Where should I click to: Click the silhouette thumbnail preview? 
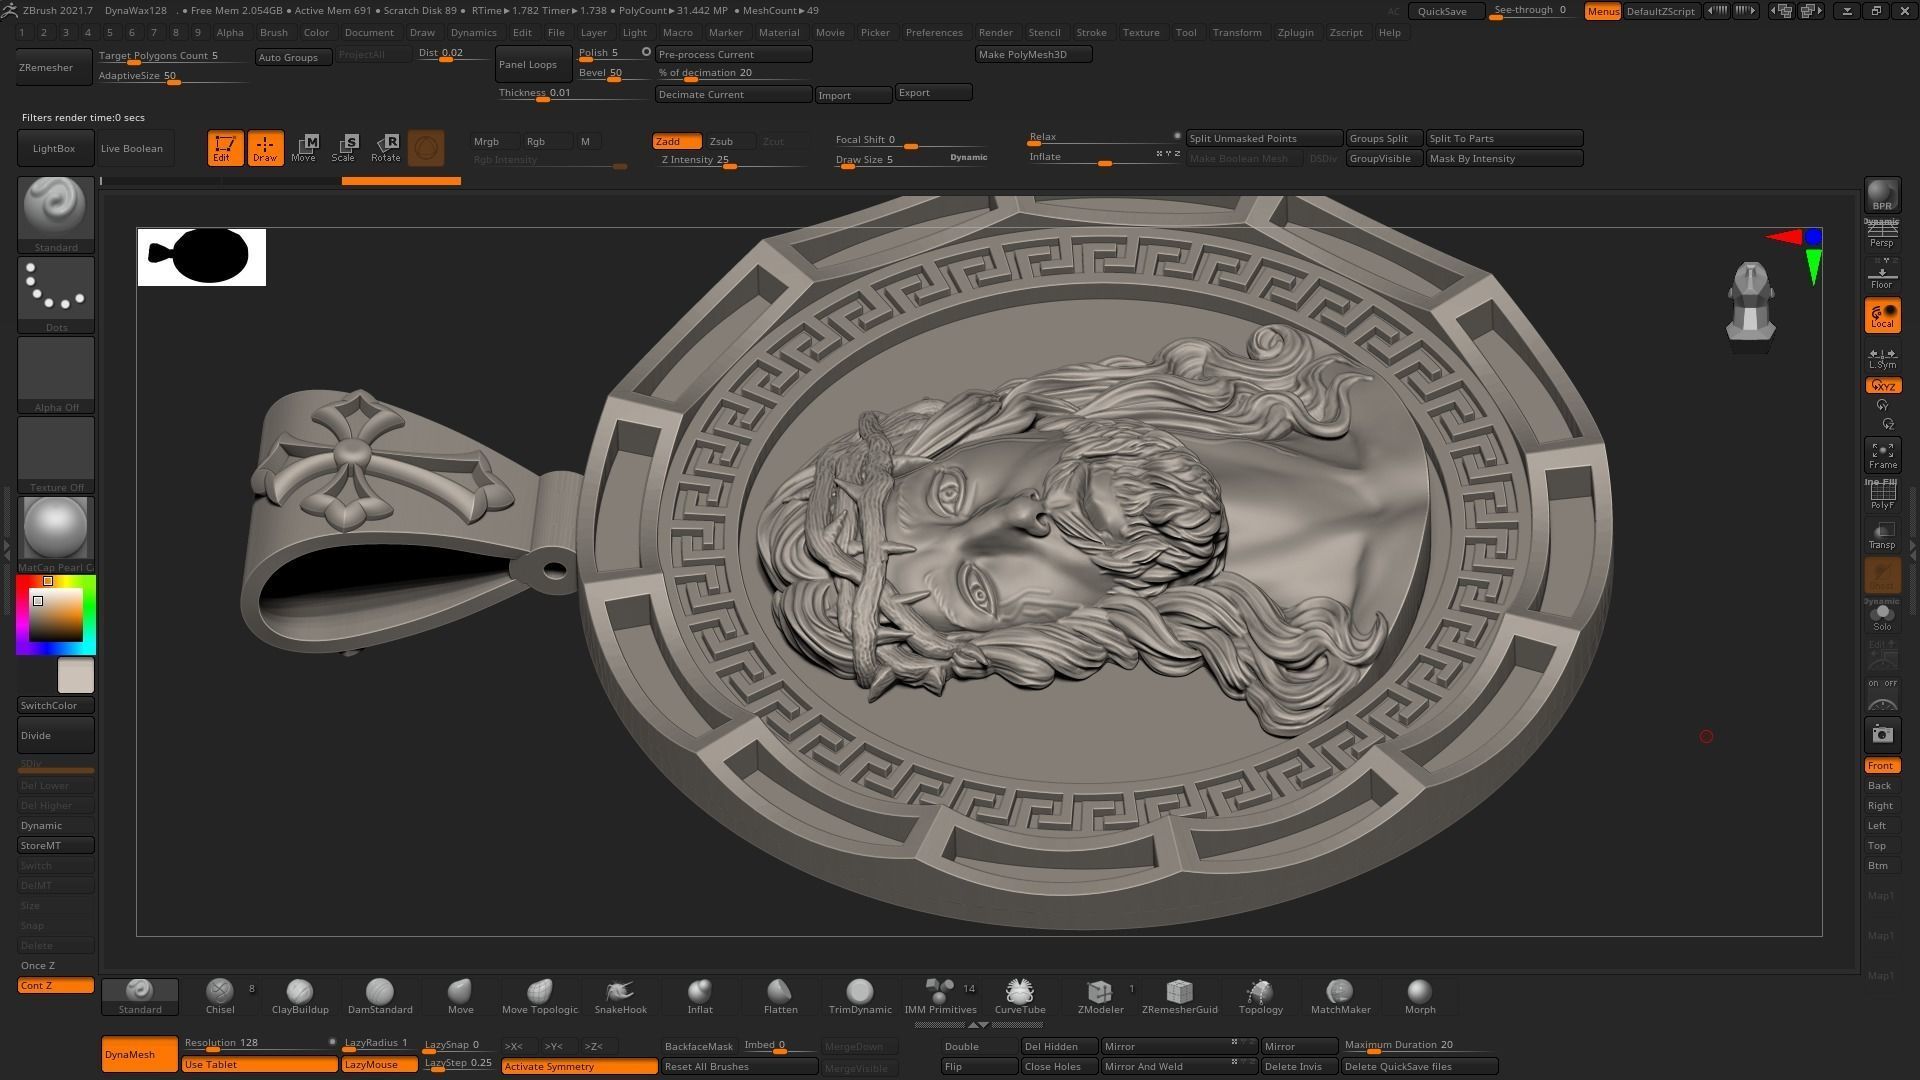pyautogui.click(x=202, y=257)
